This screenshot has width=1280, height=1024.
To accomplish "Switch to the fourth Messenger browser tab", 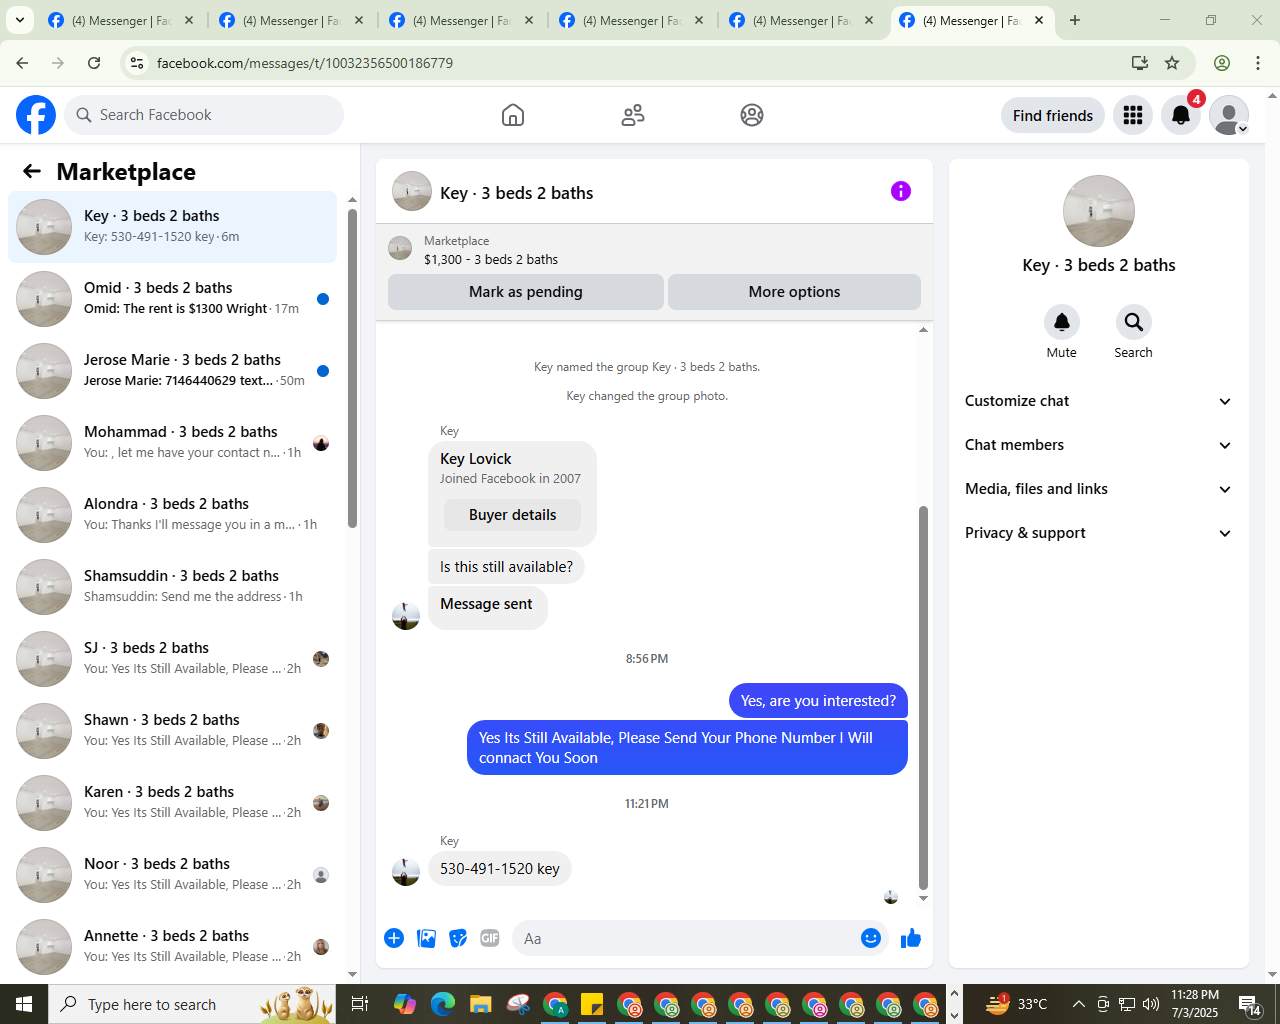I will 631,20.
